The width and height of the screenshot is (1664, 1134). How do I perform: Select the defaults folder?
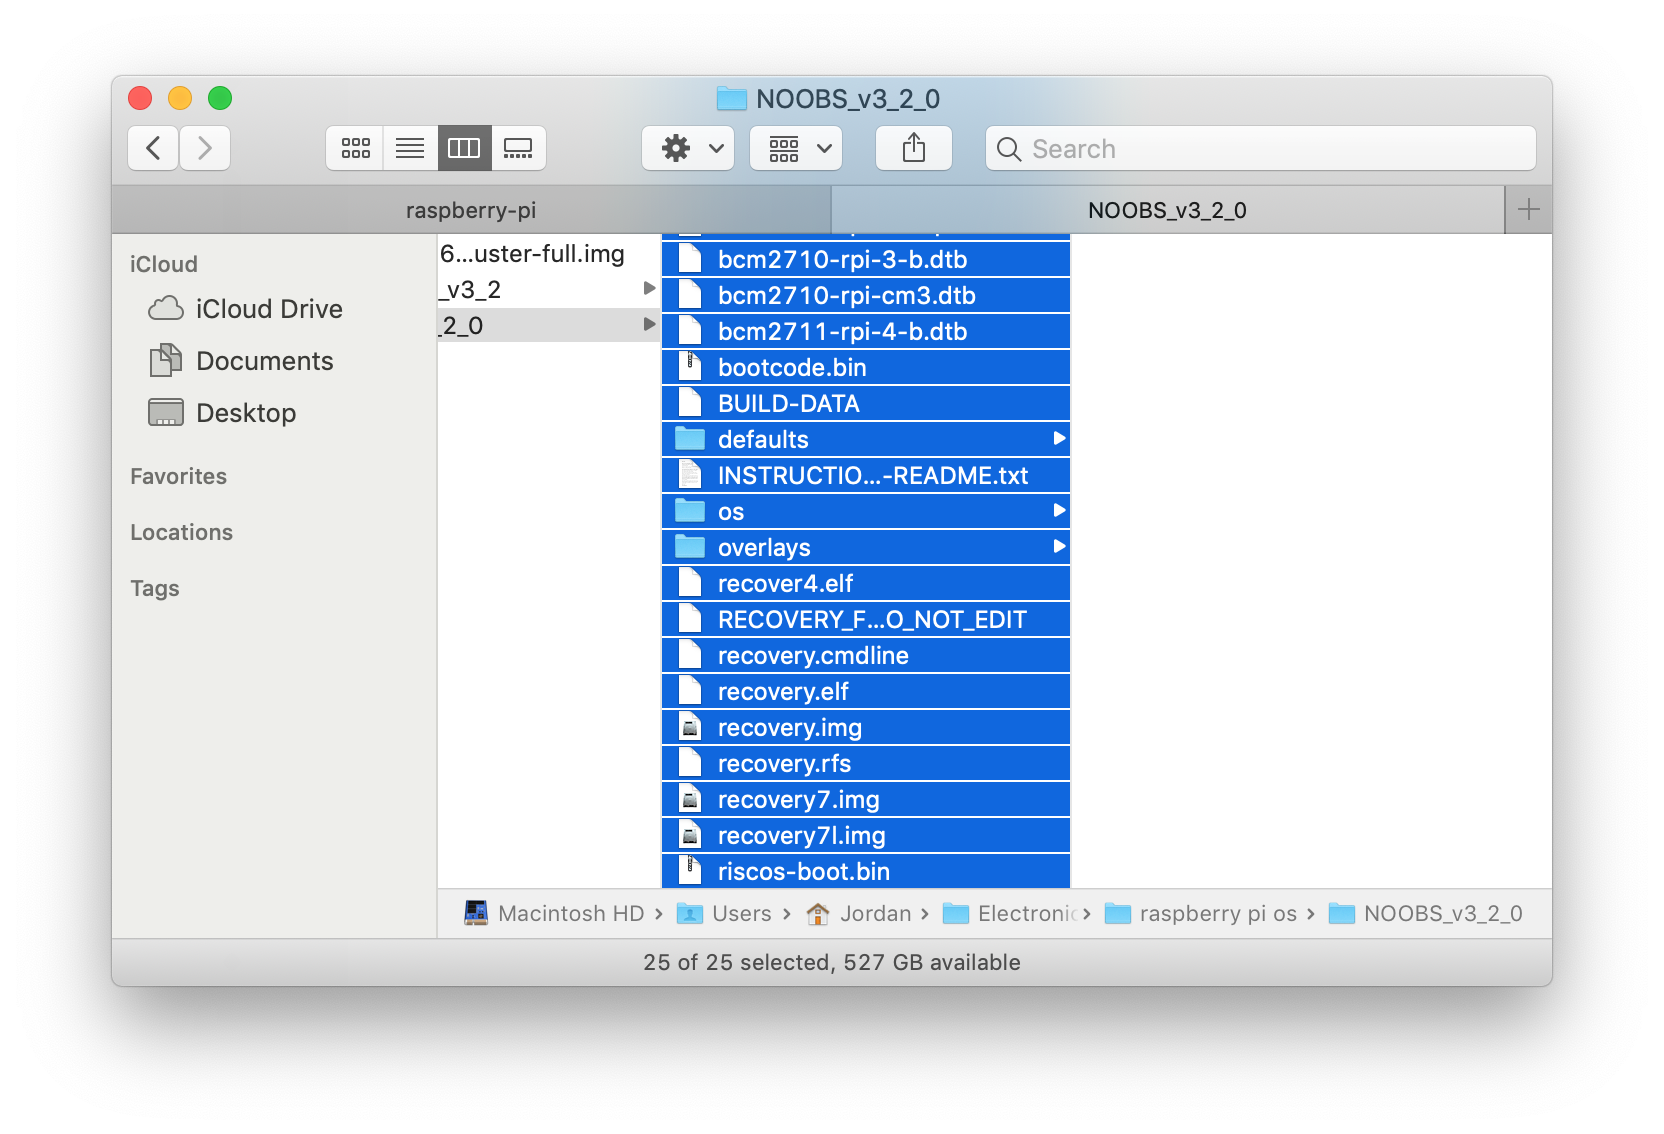(x=866, y=440)
